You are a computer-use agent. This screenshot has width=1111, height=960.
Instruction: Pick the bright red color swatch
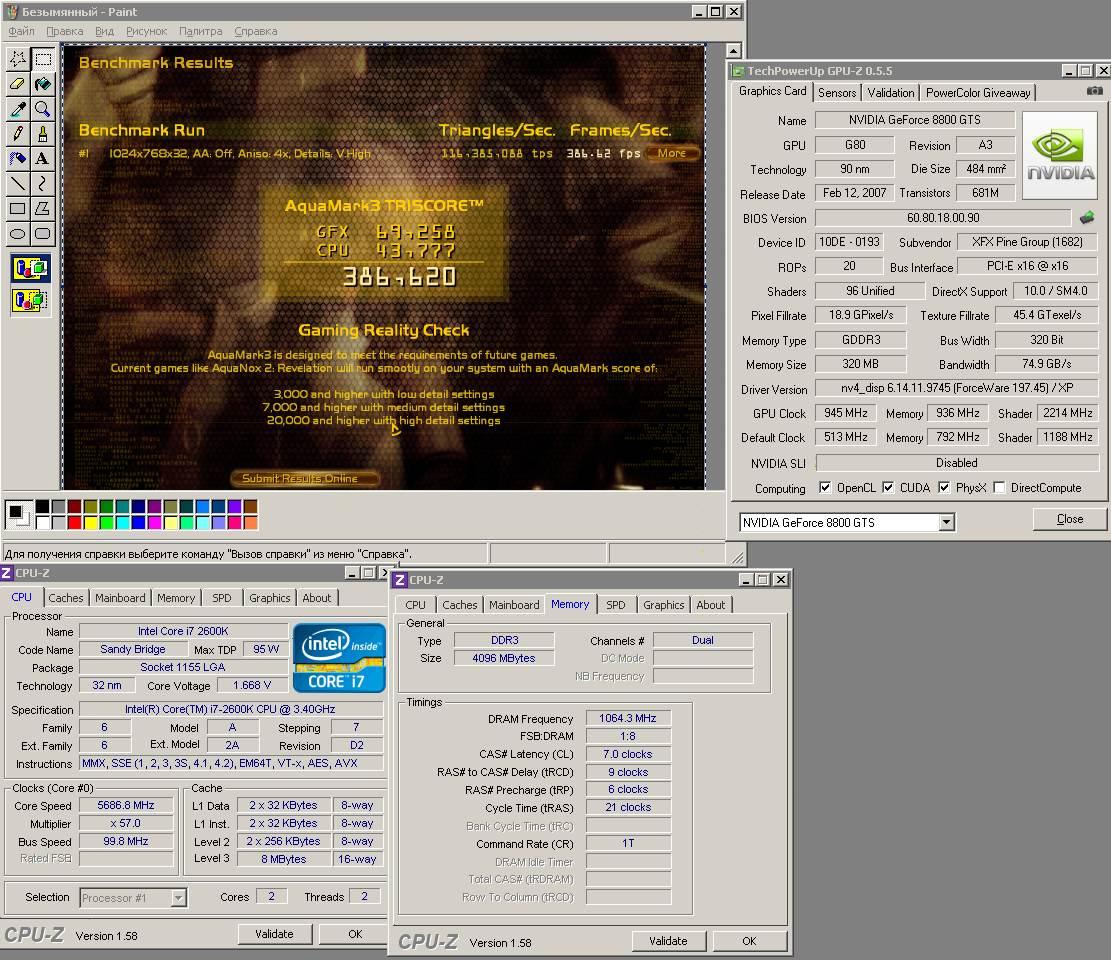[x=74, y=523]
